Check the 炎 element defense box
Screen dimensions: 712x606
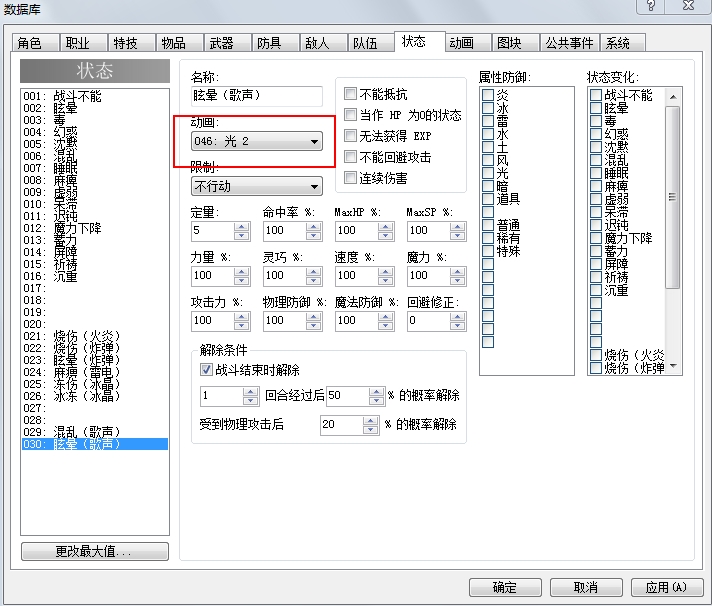coord(488,95)
